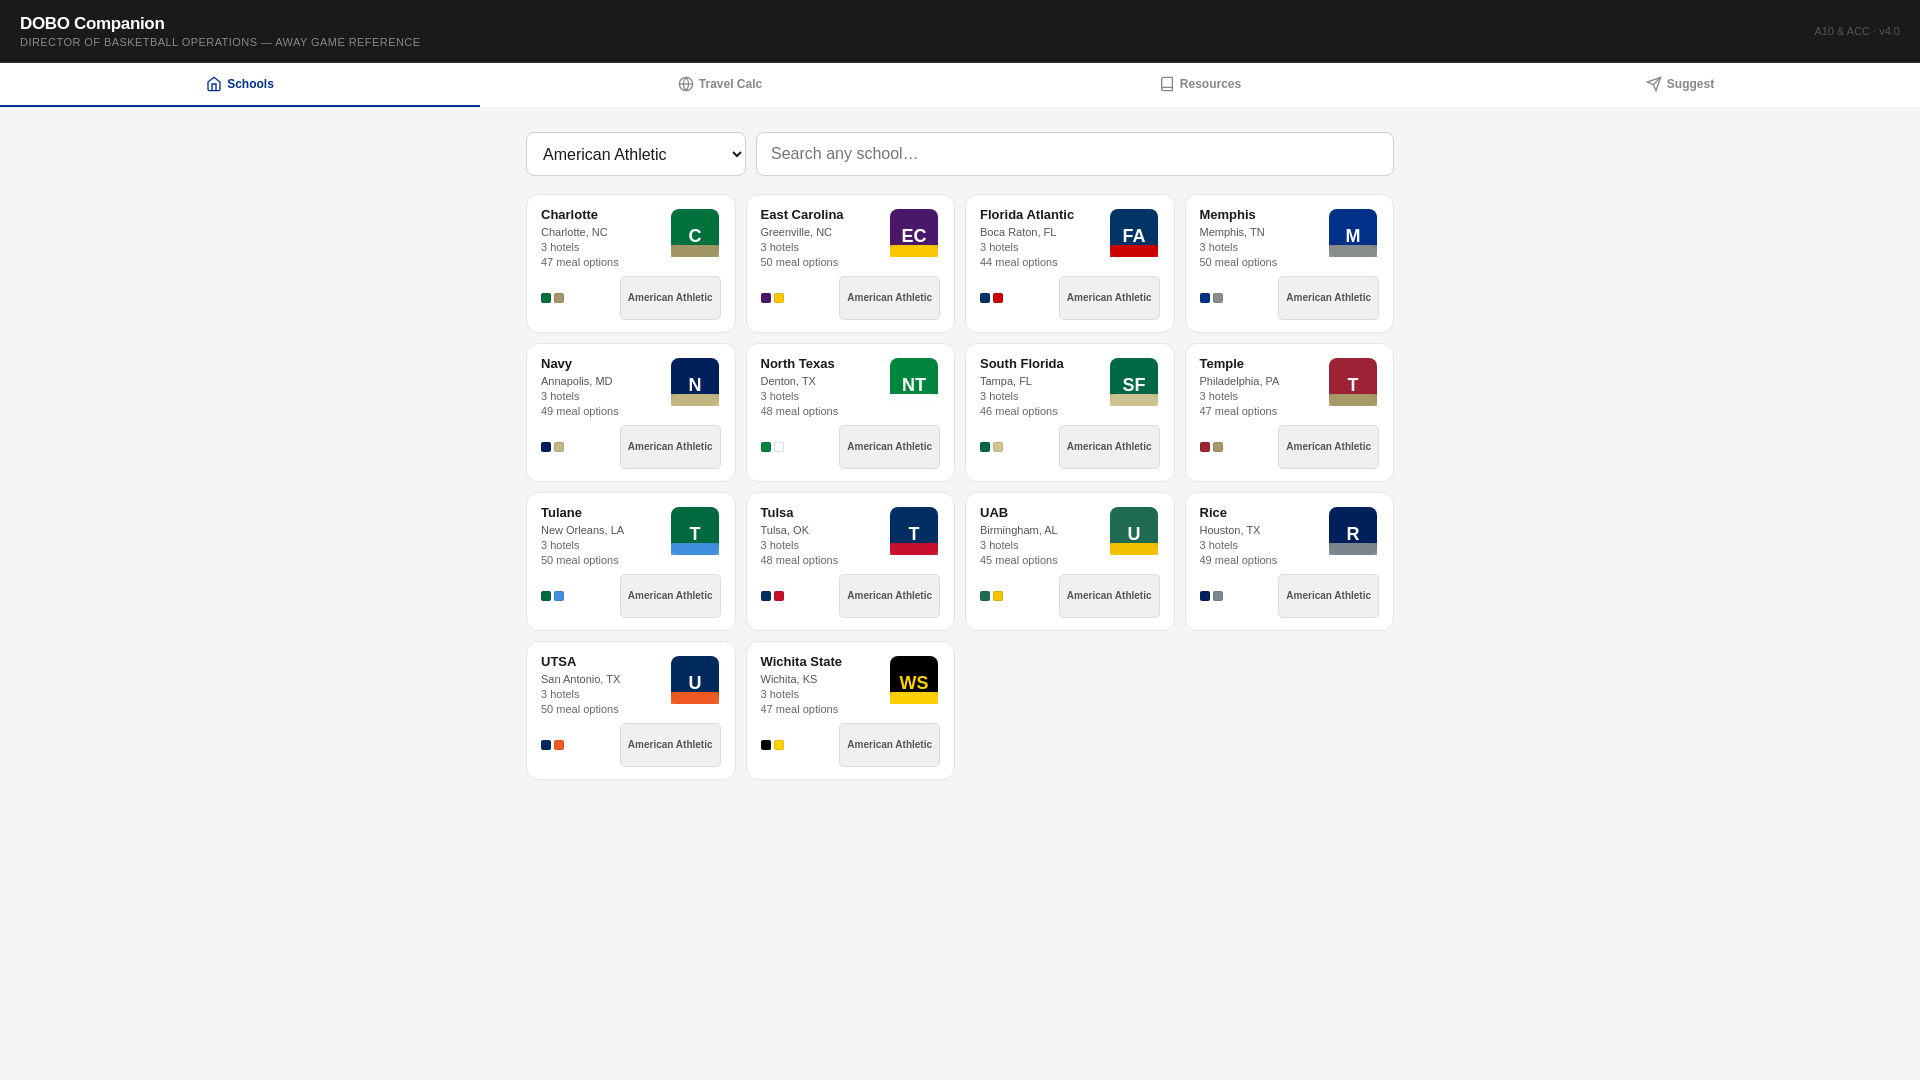Click American Athletic button on Rice card
The image size is (1920, 1080).
(1328, 596)
